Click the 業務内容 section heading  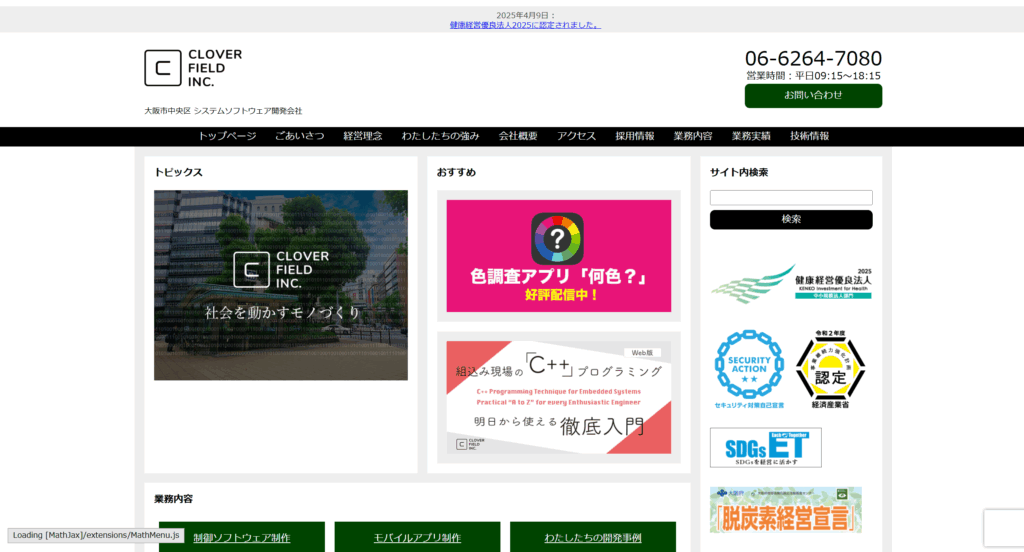tap(174, 499)
